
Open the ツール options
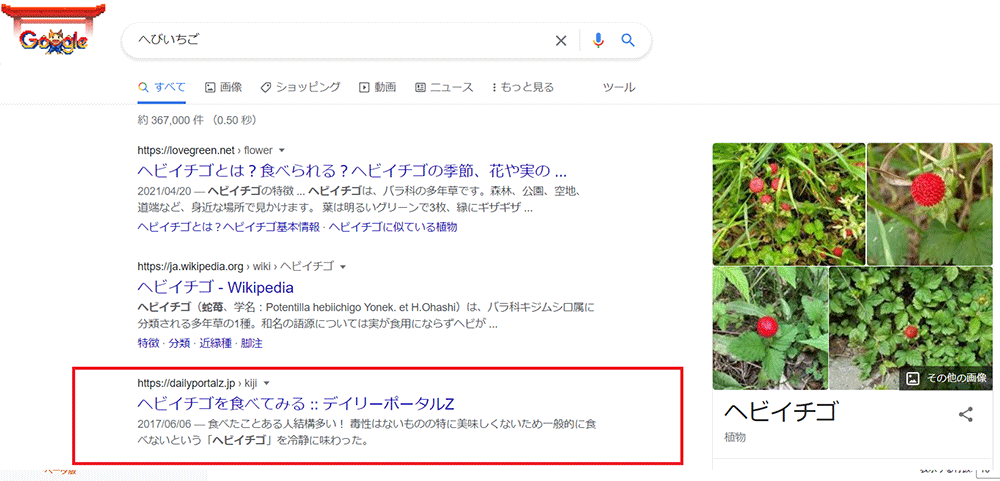[619, 87]
